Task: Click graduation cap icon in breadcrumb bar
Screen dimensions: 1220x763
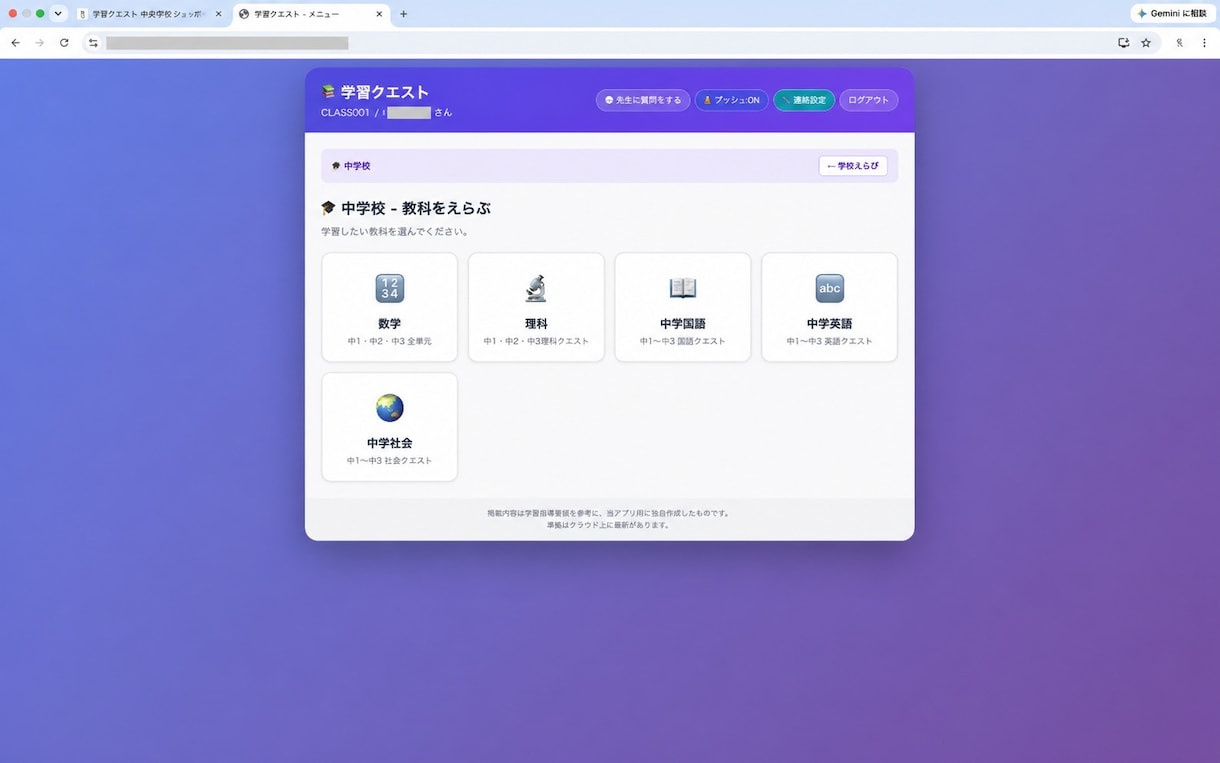Action: 336,166
